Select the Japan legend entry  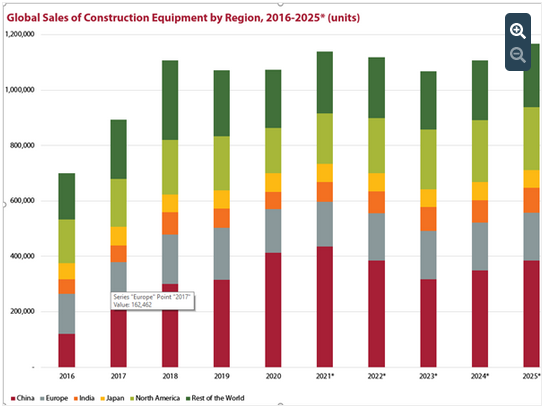coord(112,398)
